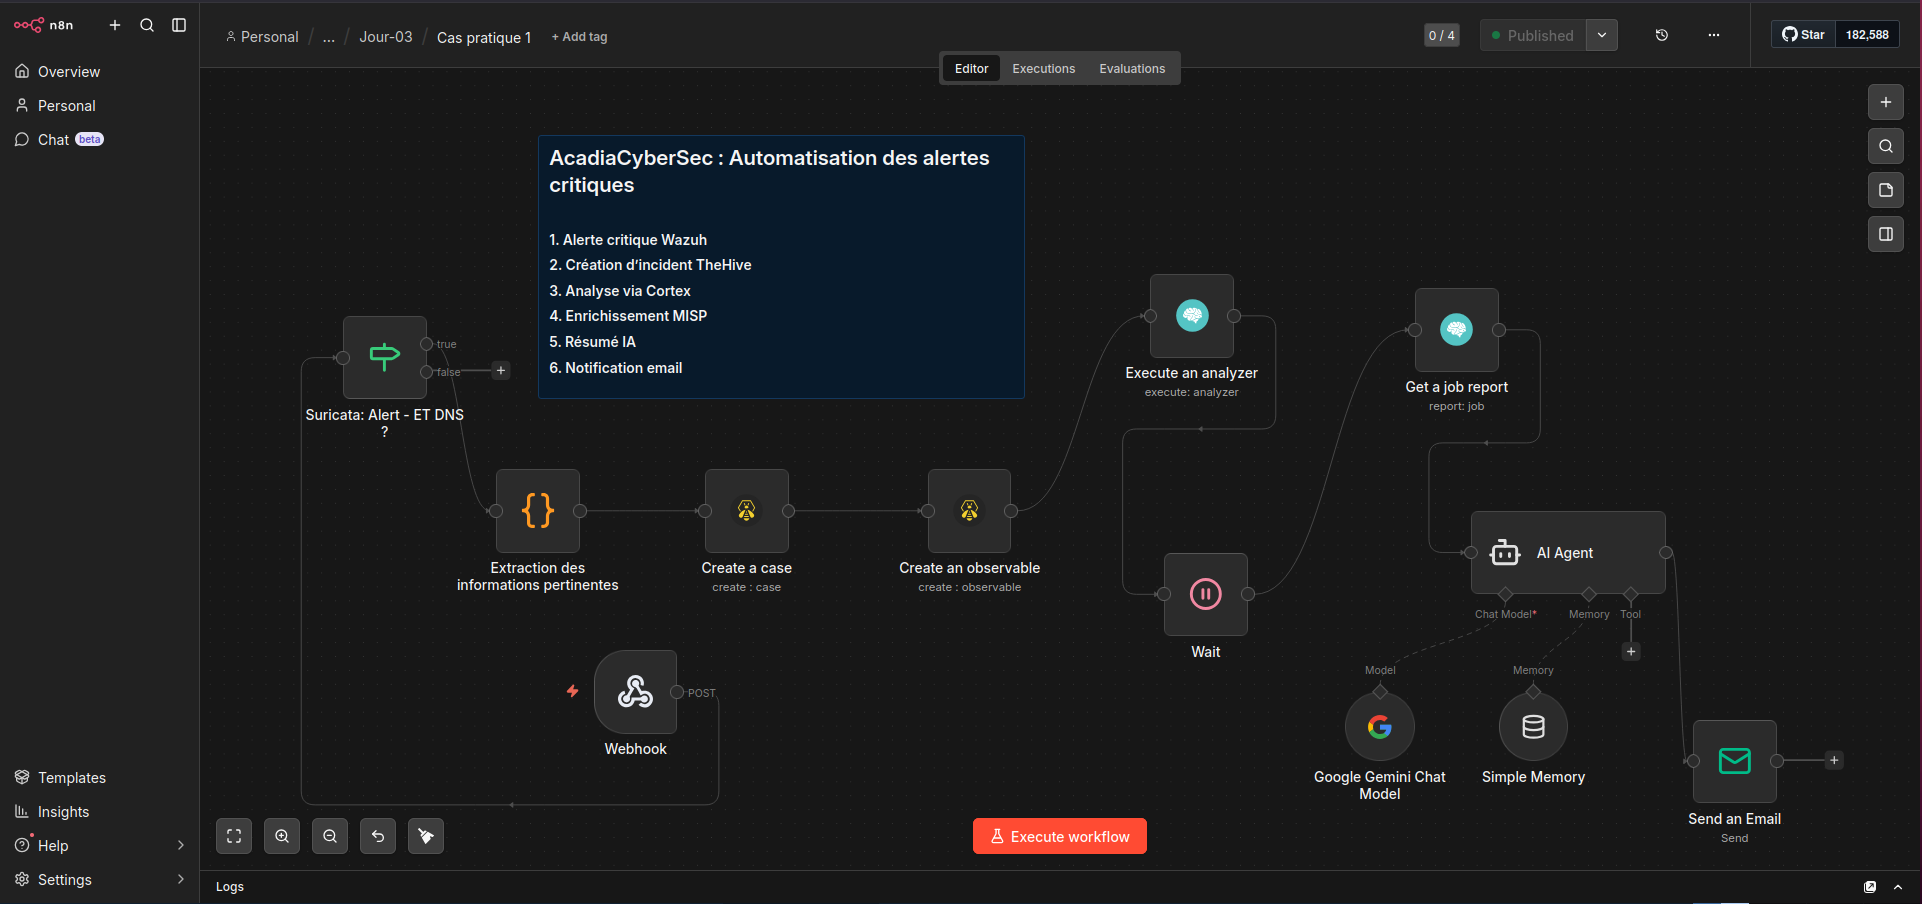Toggle the canvas side panel button
Viewport: 1922px width, 904px height.
[x=1886, y=234]
